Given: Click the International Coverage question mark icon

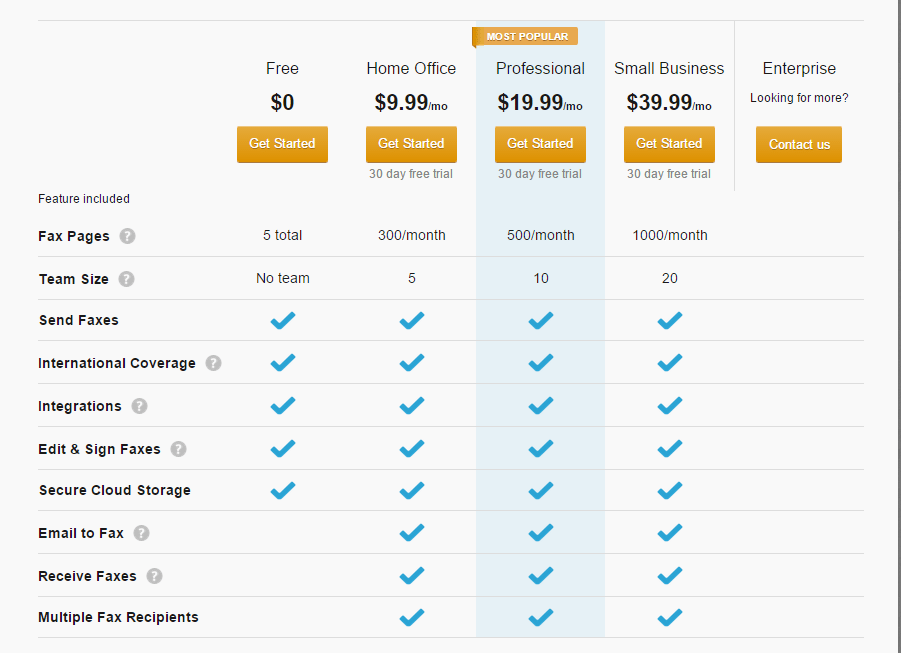Looking at the screenshot, I should [x=213, y=363].
